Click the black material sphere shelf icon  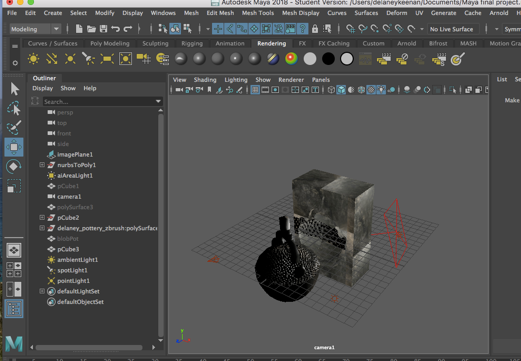pos(328,59)
